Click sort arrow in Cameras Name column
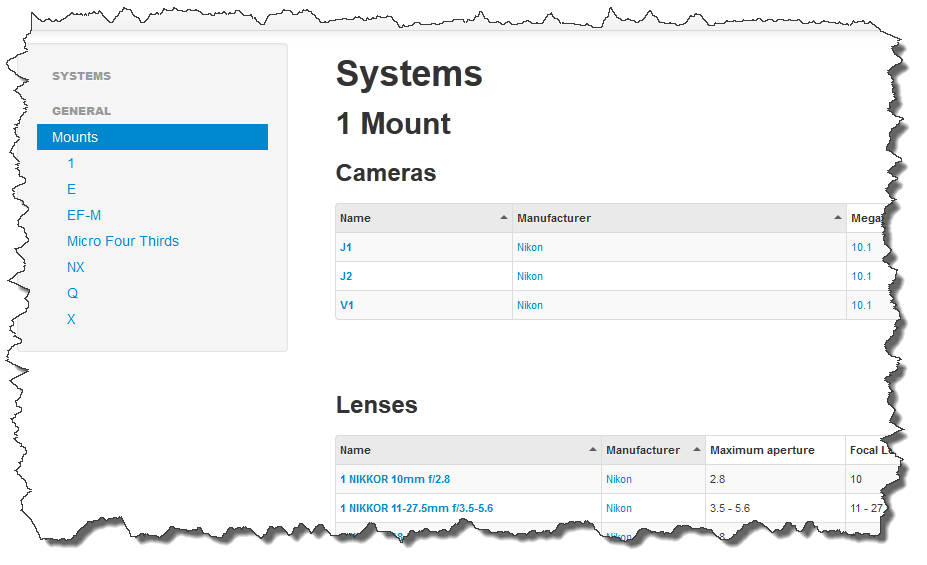This screenshot has width=927, height=565. 502,218
